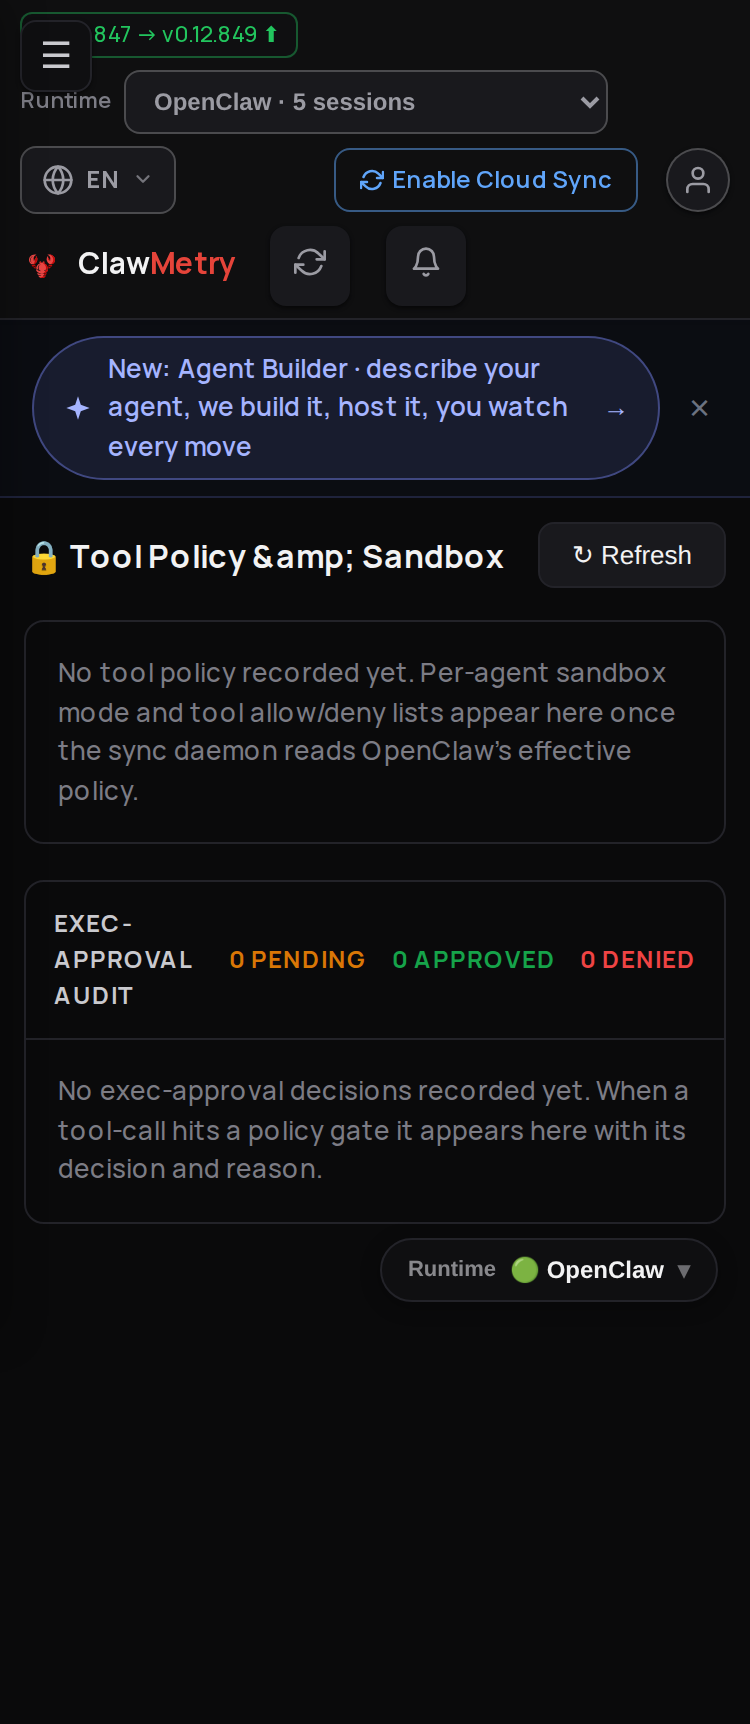Expand the bottom Runtime OpenClaw selector
The image size is (750, 1724).
[x=549, y=1270]
